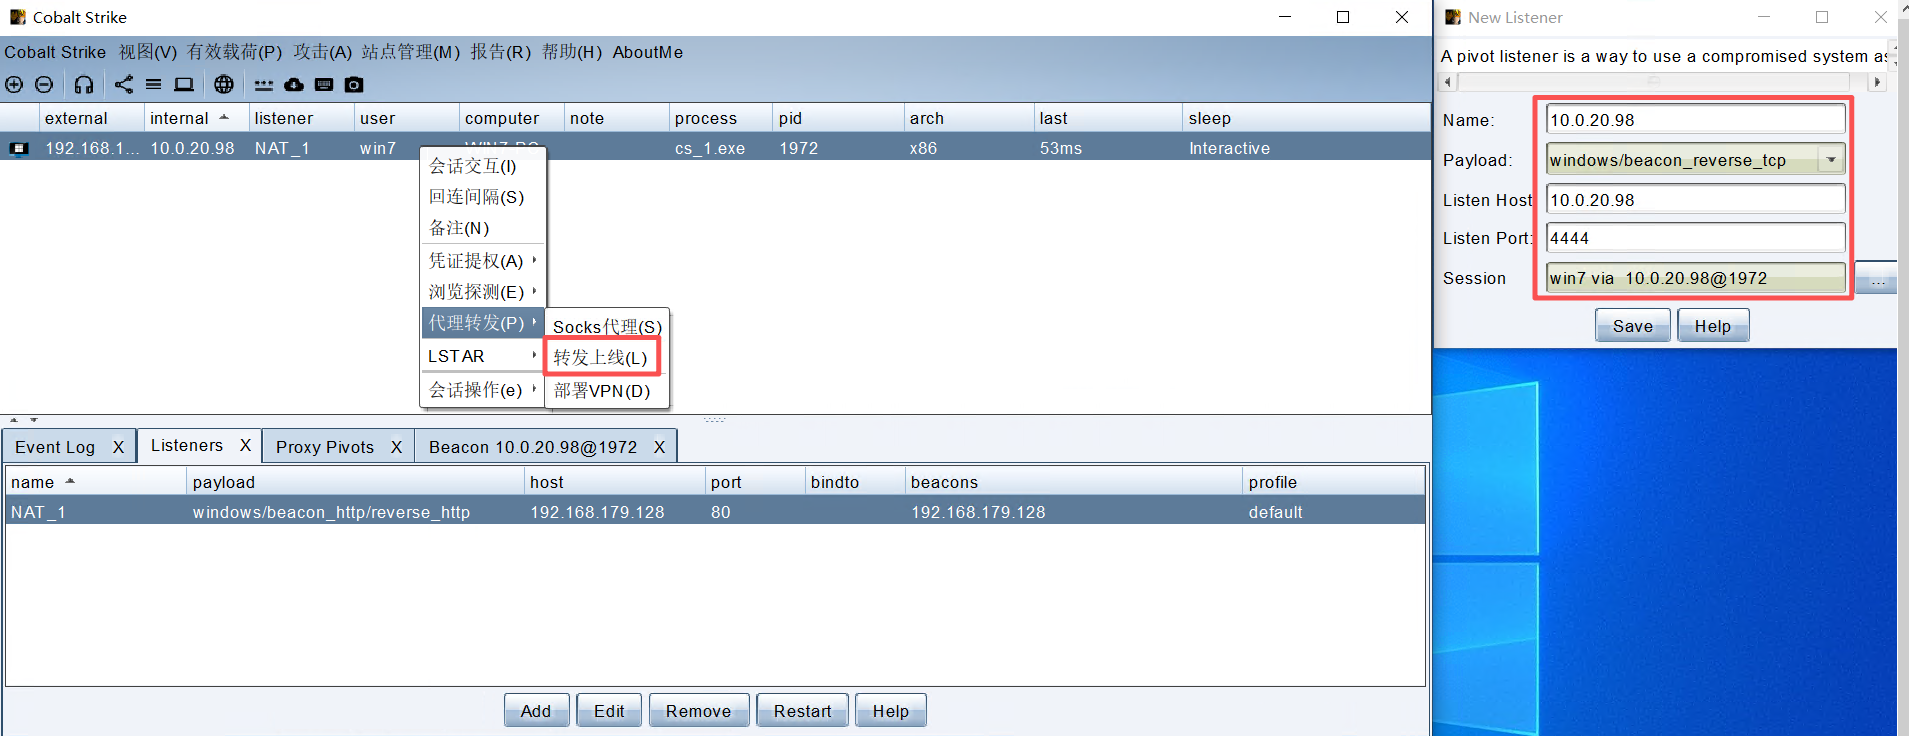Click the right scroll arrow in New Listener
This screenshot has height=736, width=1909.
(x=1877, y=82)
